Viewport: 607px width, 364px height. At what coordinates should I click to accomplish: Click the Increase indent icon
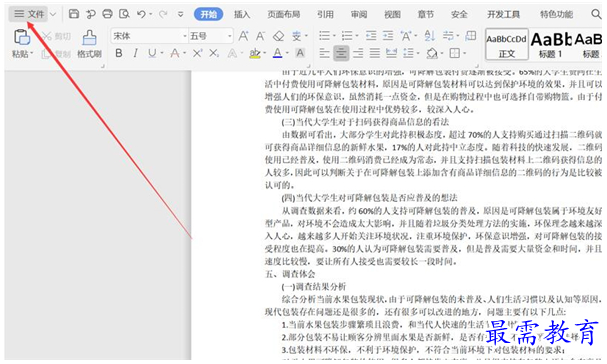tap(388, 36)
